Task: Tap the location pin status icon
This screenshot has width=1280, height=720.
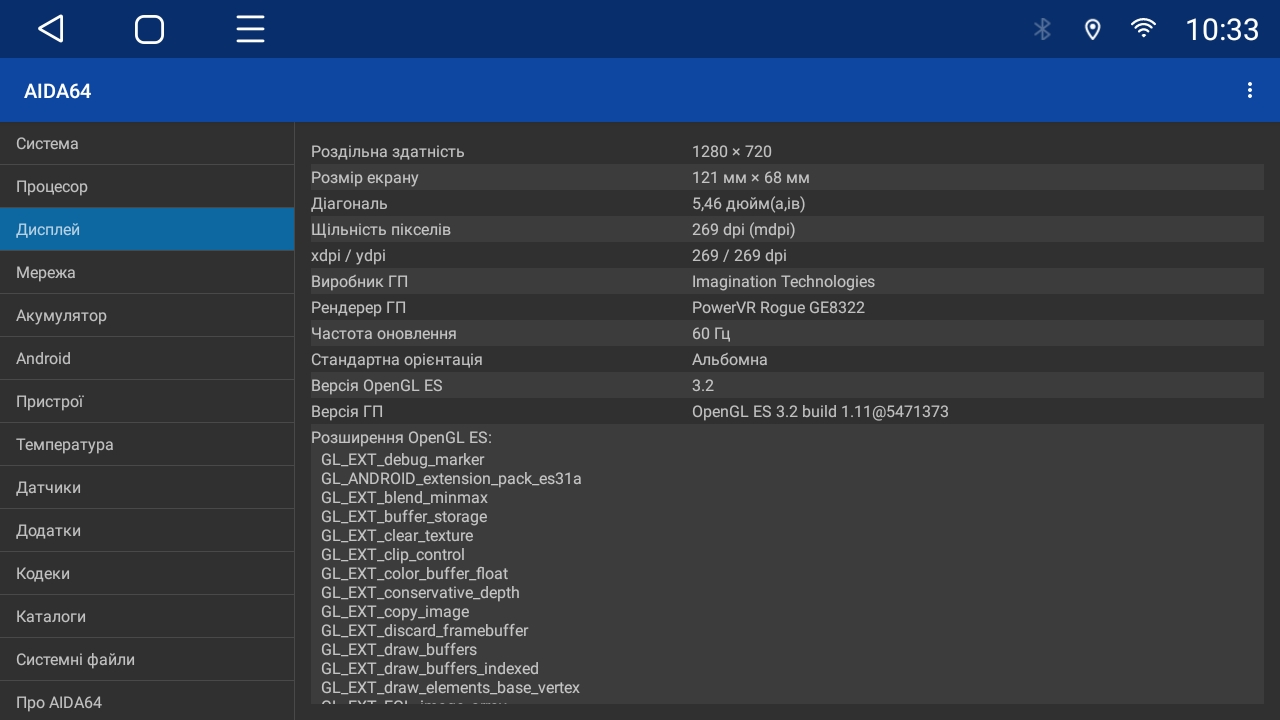Action: pyautogui.click(x=1093, y=29)
